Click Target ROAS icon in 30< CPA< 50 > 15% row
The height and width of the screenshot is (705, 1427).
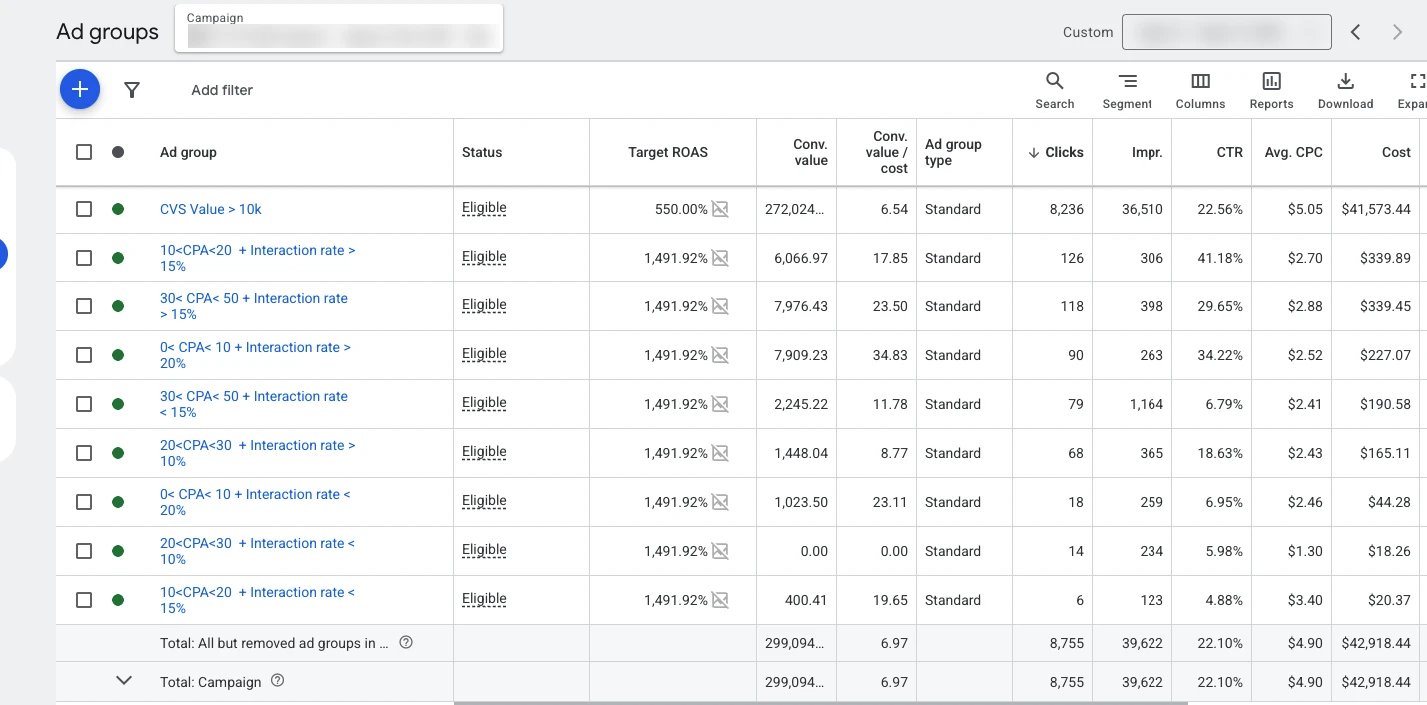pyautogui.click(x=720, y=306)
